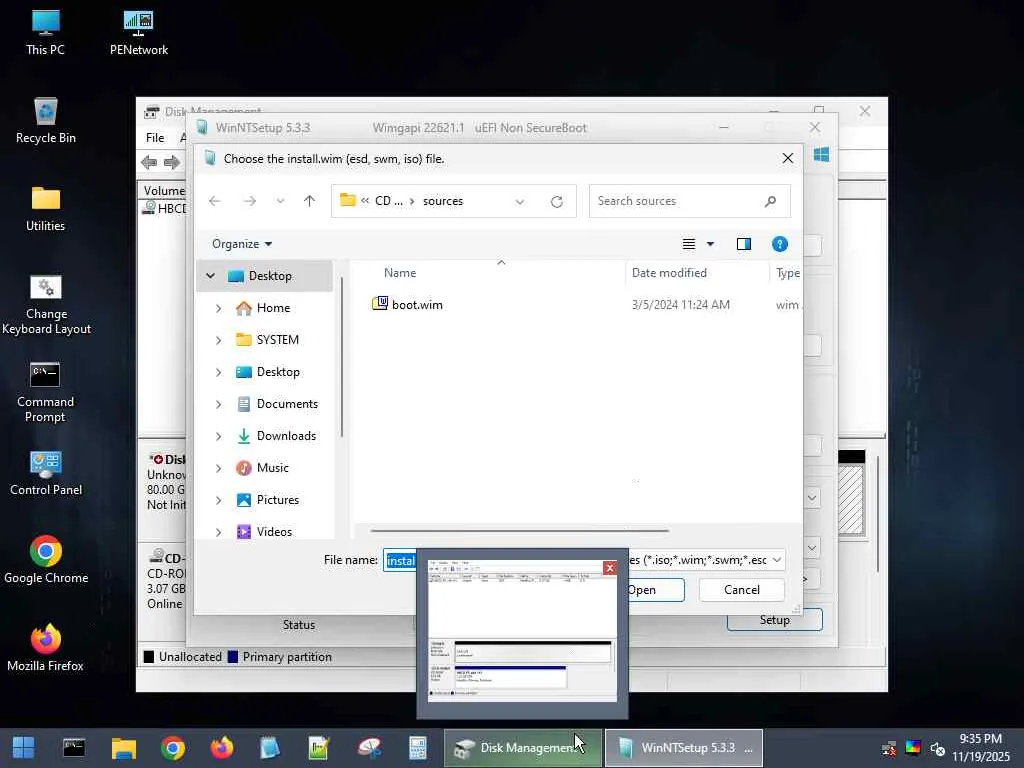Open Firefox from the taskbar
The image size is (1024, 768).
[x=222, y=748]
